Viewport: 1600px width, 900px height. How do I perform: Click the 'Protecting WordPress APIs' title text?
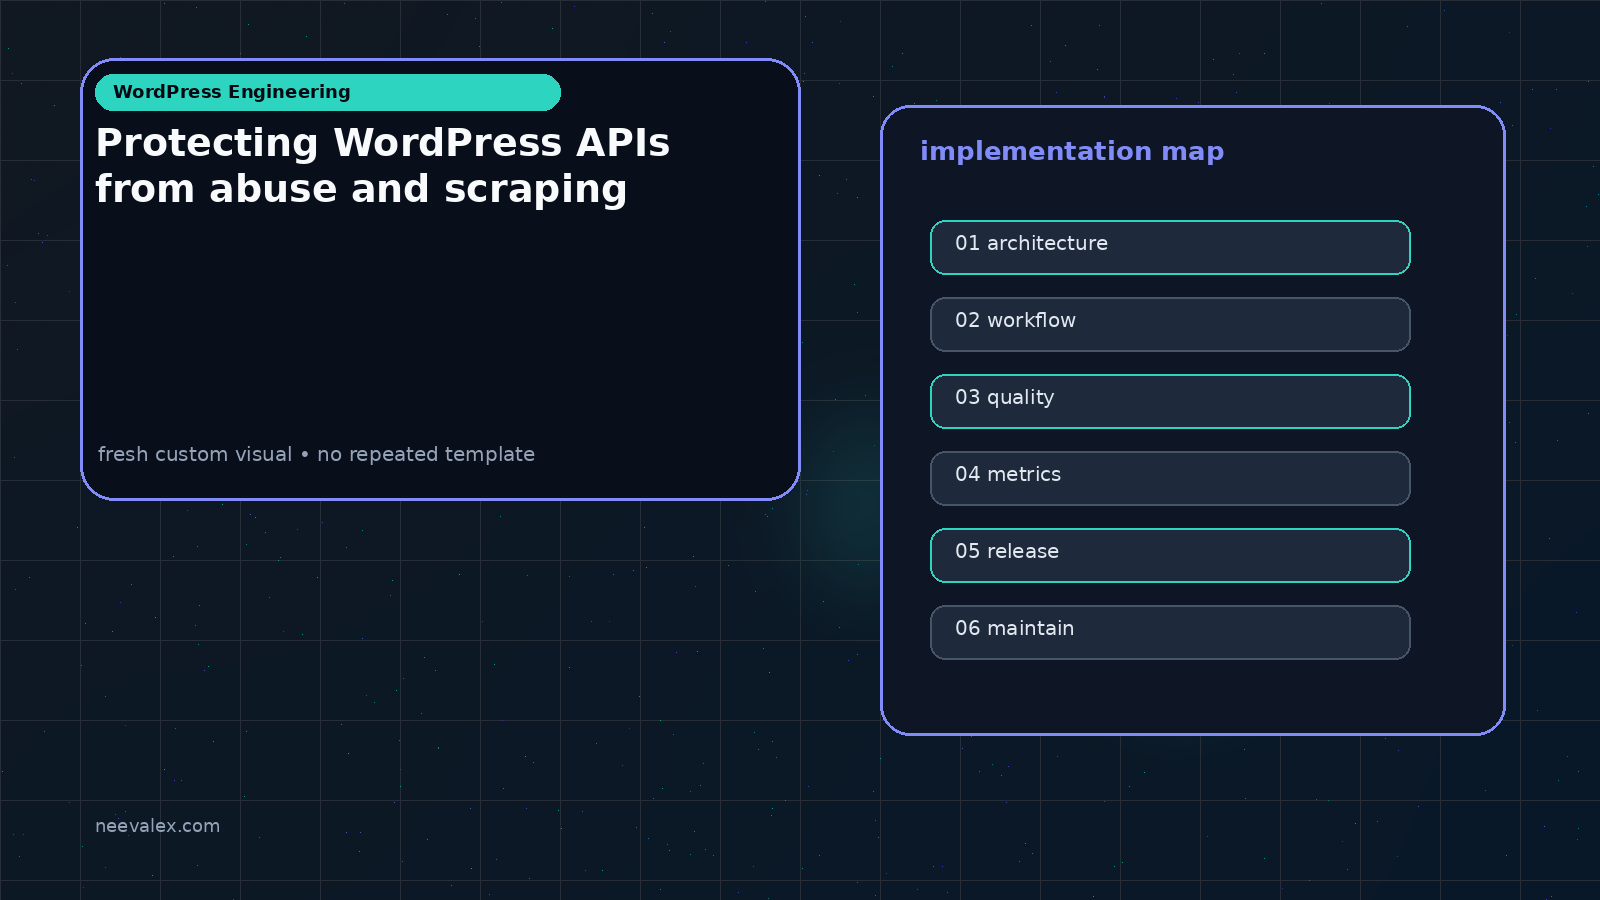point(382,143)
